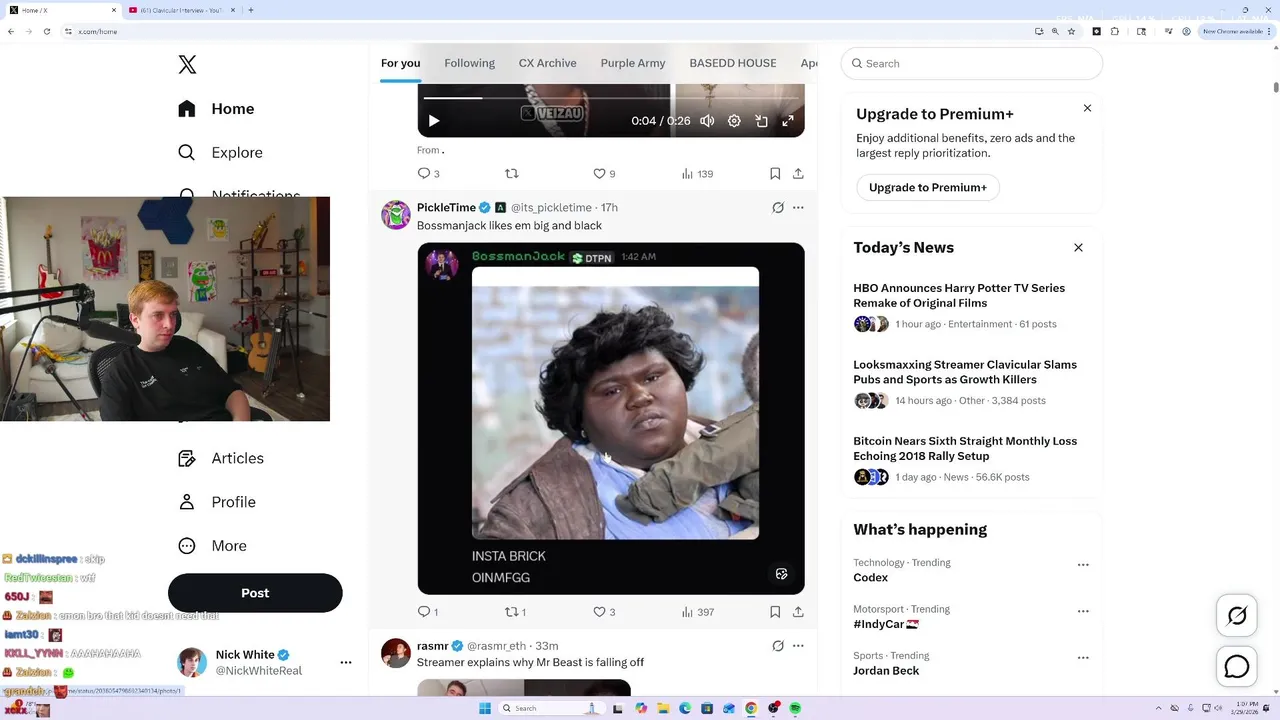1280x720 pixels.
Task: Open options for Codex trend
Action: point(1083,565)
